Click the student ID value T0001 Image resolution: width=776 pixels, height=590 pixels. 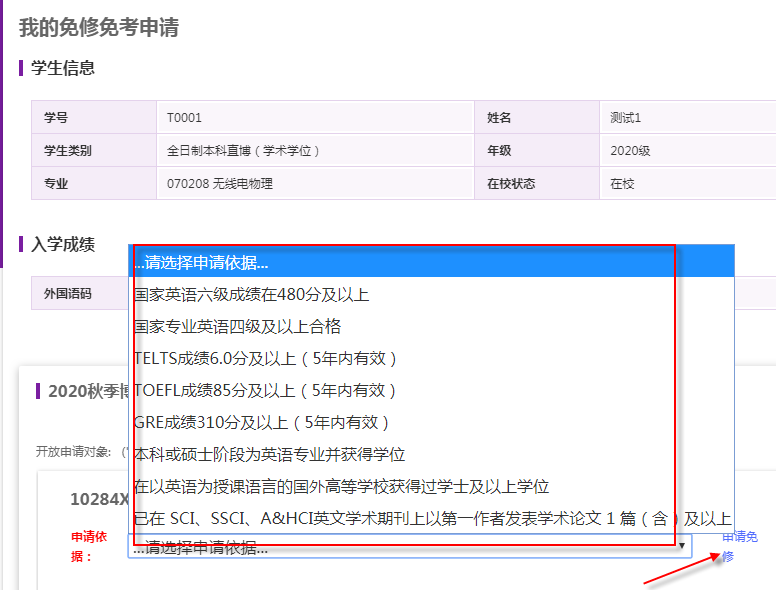pos(184,118)
